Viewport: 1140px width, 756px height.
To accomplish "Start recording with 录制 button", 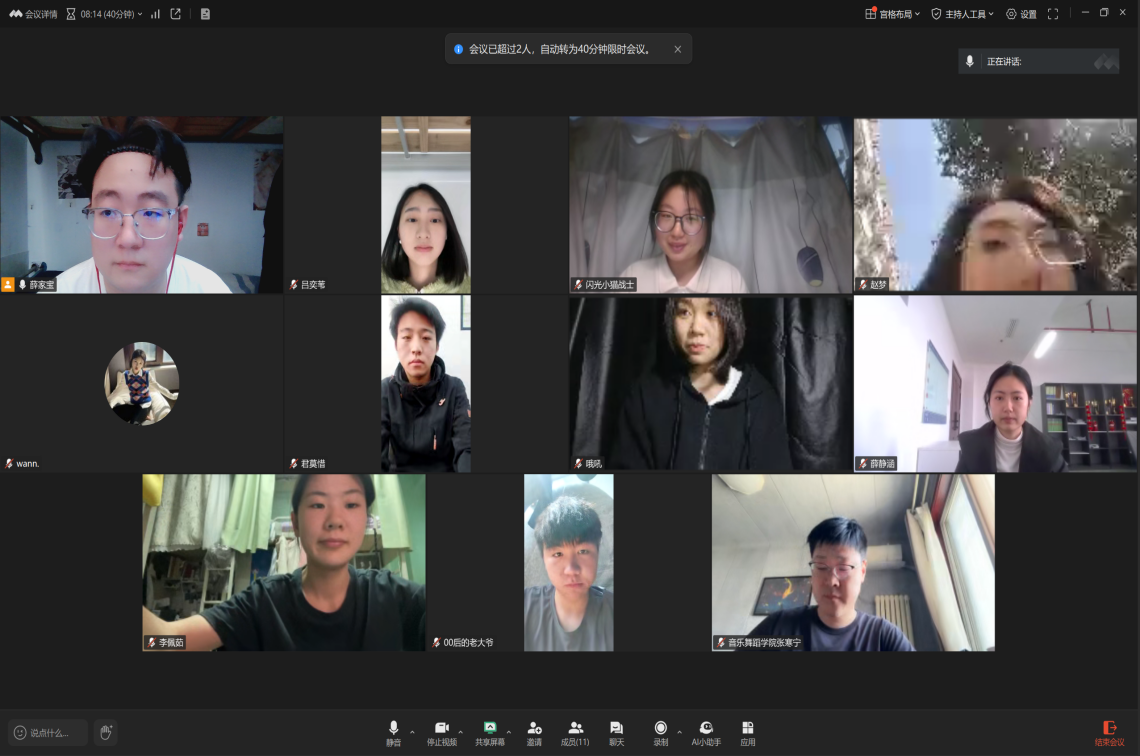I will tap(660, 732).
